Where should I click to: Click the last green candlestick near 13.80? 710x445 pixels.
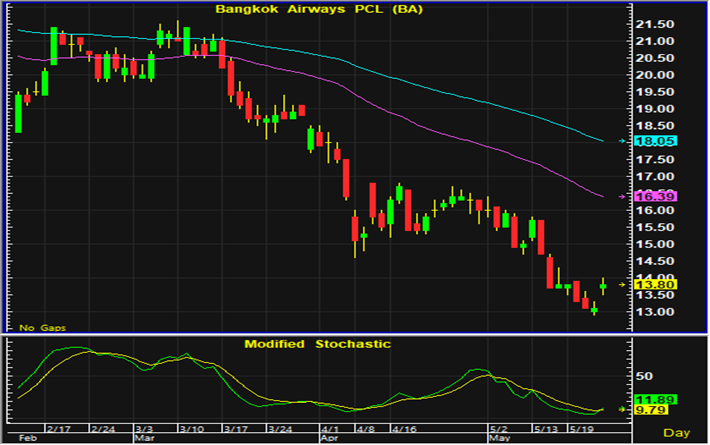coord(603,286)
